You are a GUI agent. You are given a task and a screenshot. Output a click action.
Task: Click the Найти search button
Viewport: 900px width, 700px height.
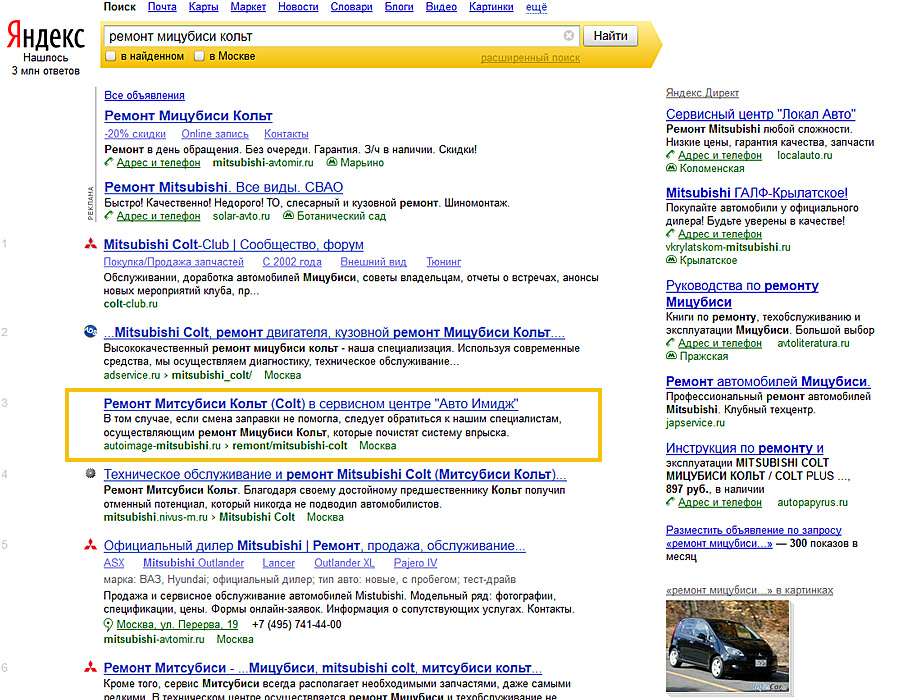coord(610,36)
